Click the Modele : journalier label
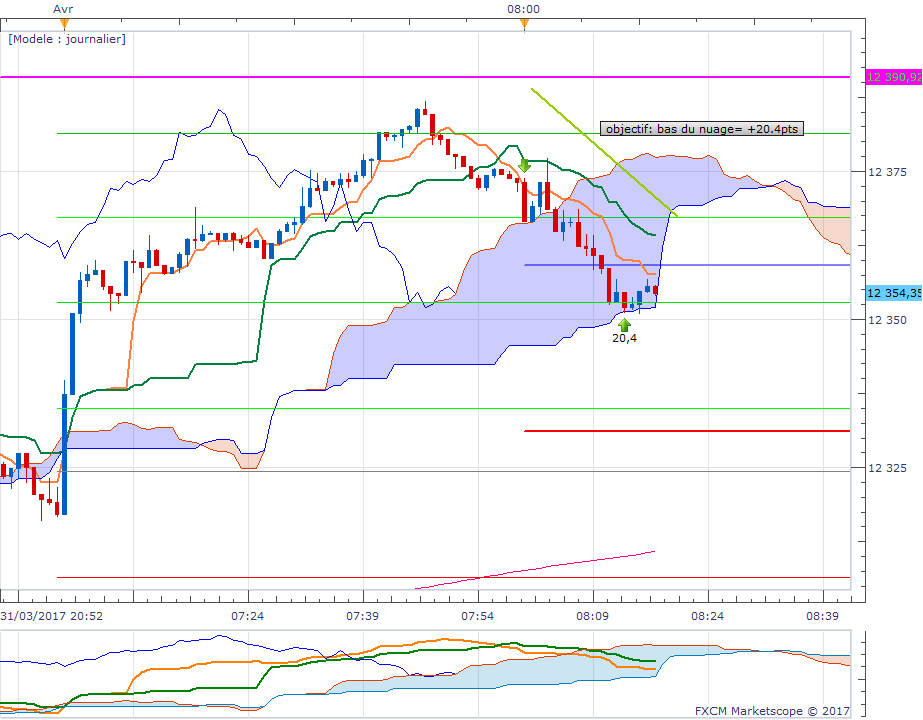 (x=67, y=39)
